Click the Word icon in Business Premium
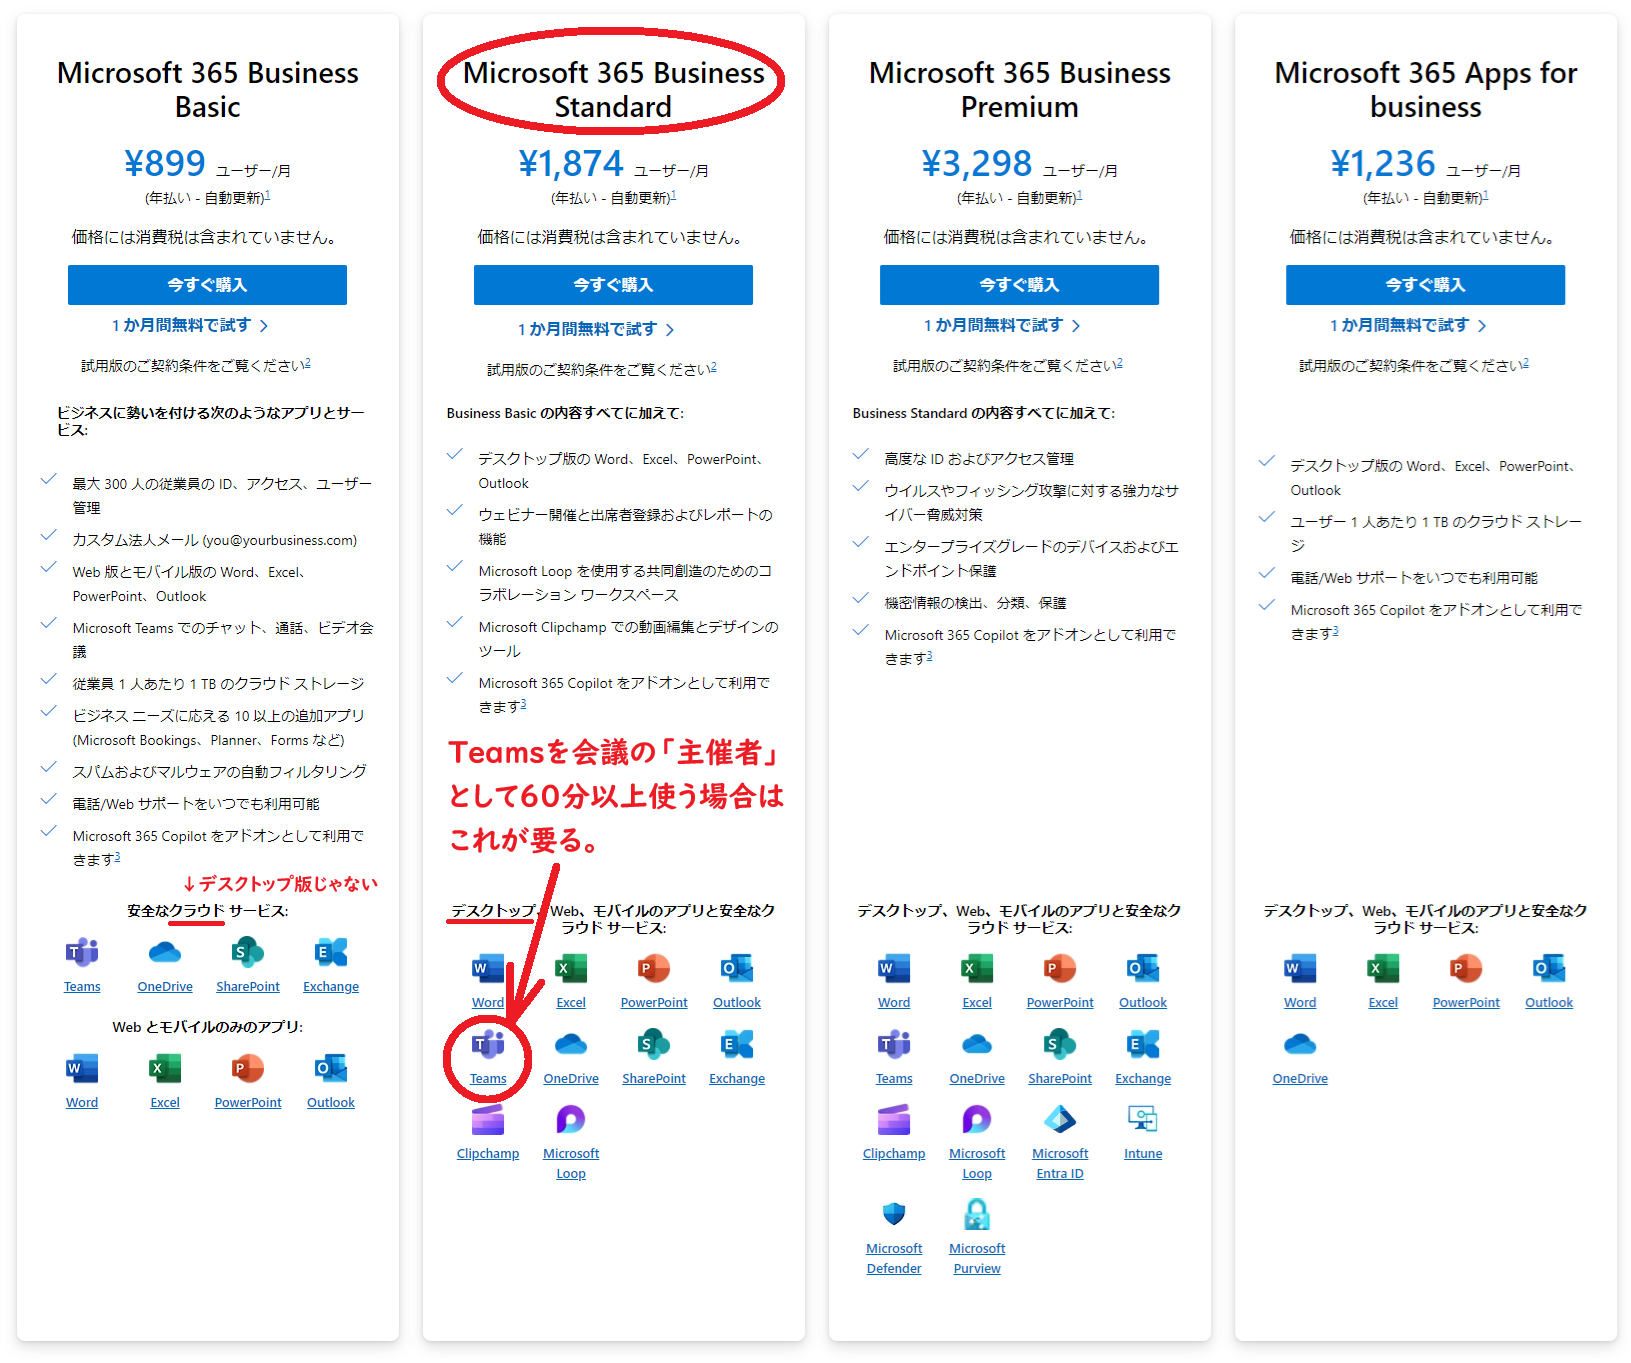The width and height of the screenshot is (1631, 1363). pos(894,969)
